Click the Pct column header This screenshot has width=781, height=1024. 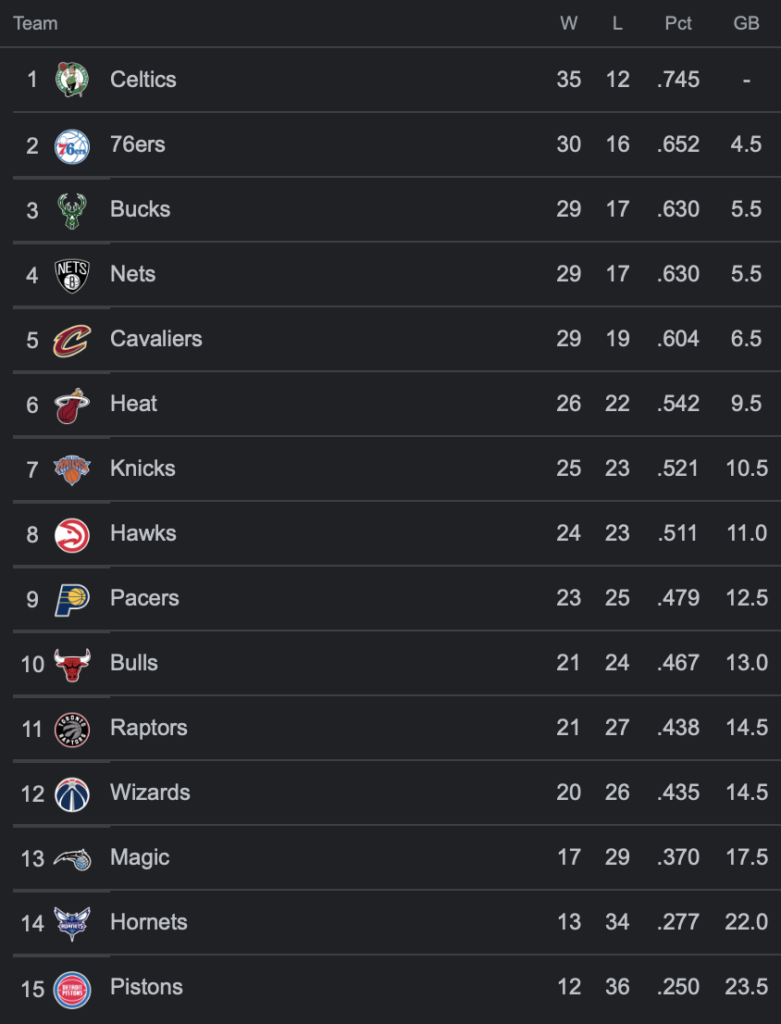tap(678, 24)
